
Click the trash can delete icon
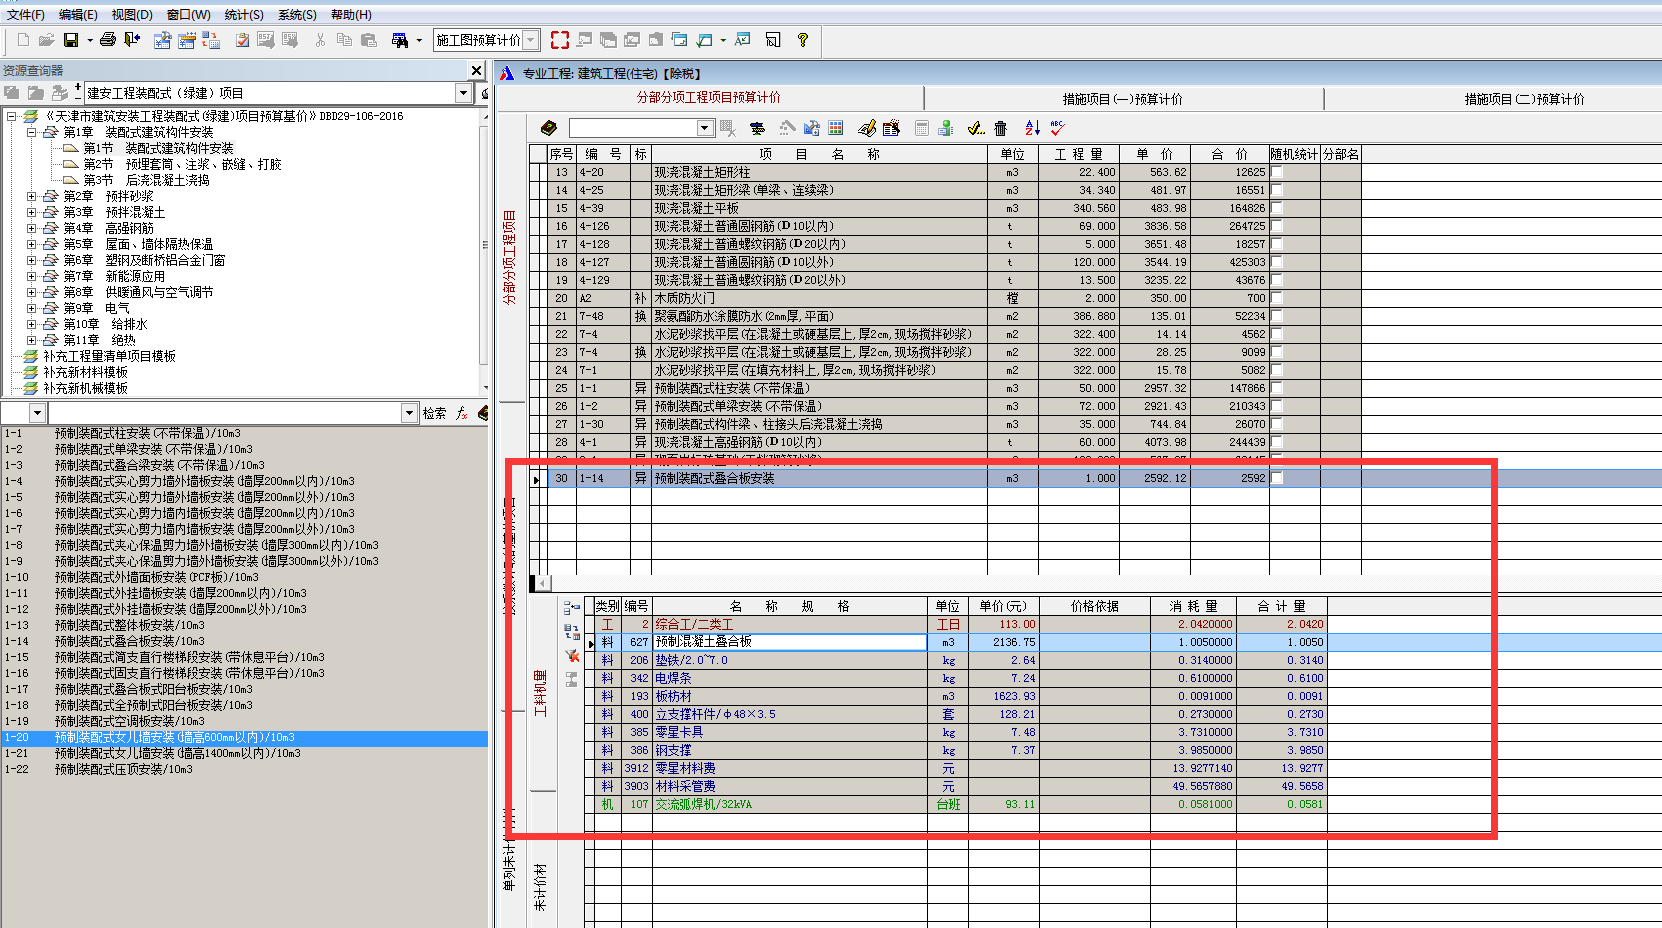coord(1001,128)
